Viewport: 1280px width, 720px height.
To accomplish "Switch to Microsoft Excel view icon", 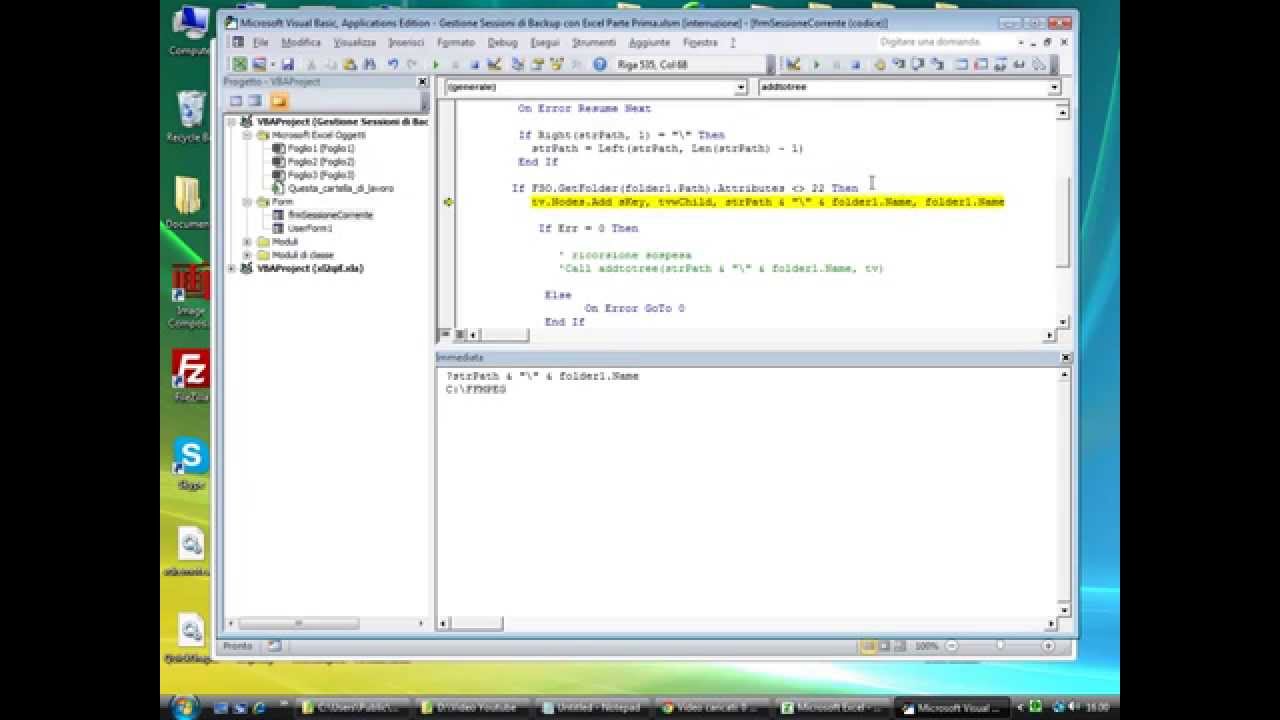I will 239,64.
